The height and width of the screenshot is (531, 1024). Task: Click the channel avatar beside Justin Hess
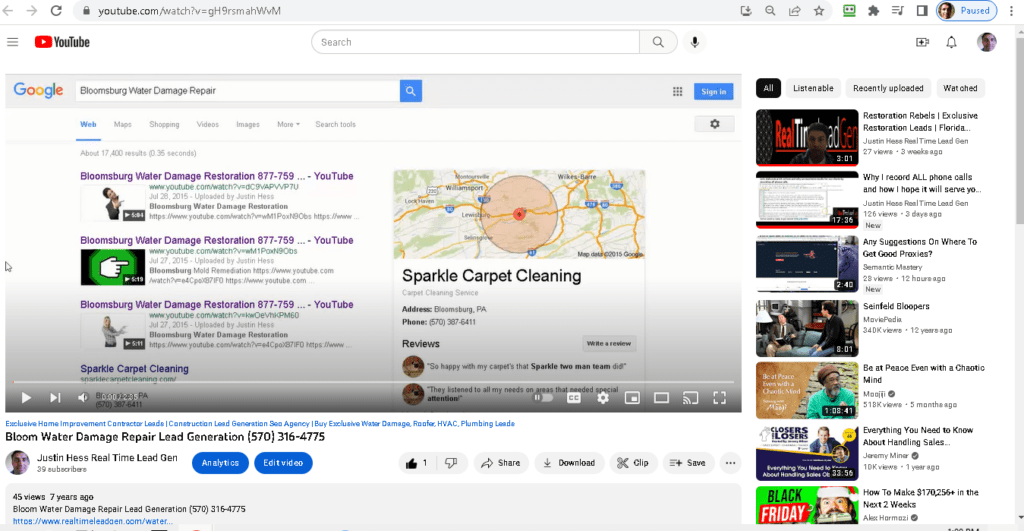[x=18, y=462]
